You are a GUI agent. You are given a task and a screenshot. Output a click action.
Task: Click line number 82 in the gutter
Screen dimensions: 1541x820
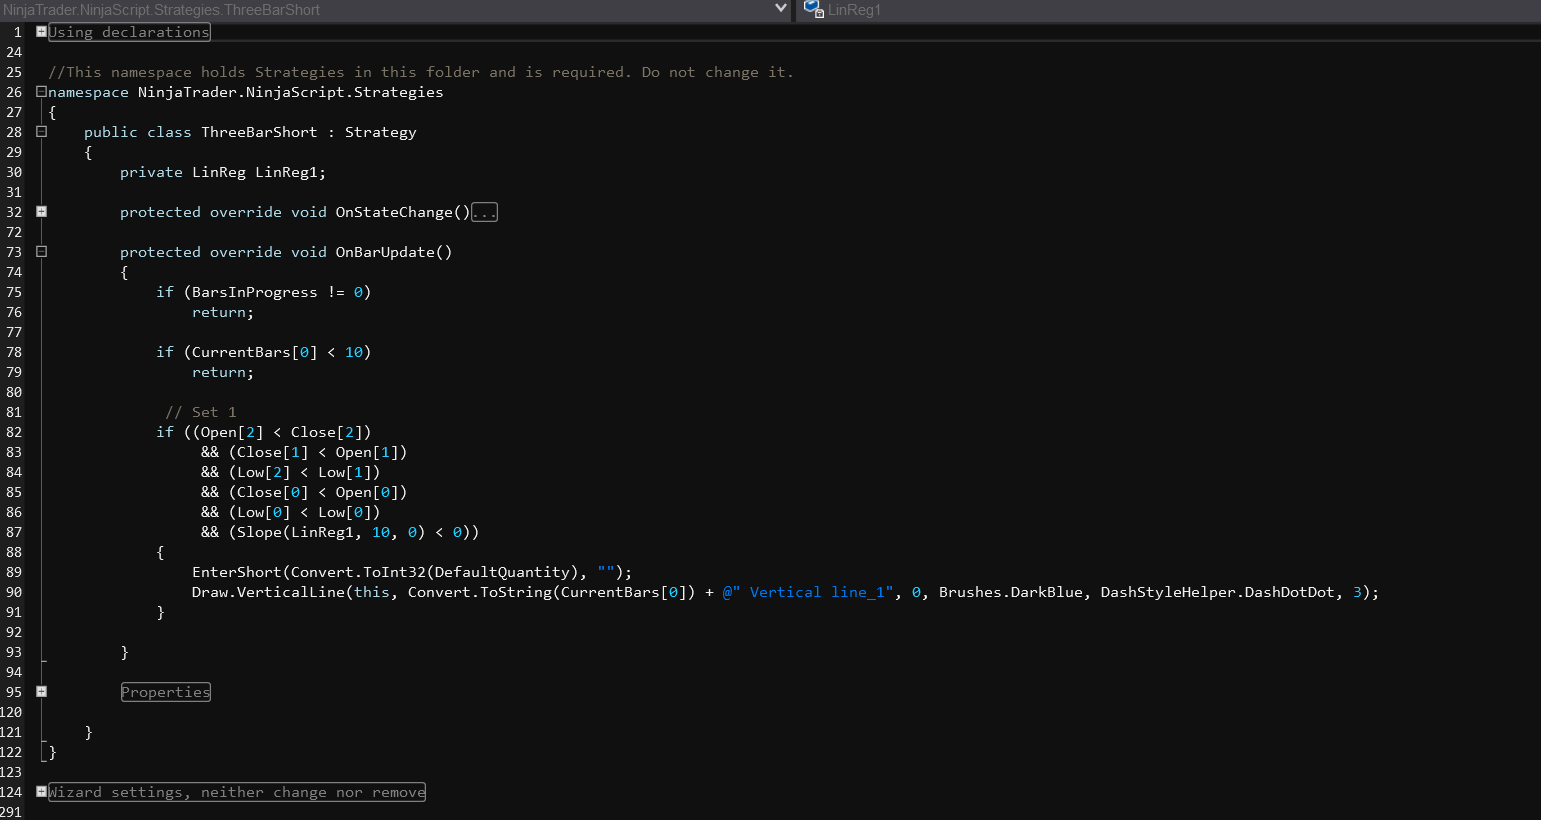[14, 432]
